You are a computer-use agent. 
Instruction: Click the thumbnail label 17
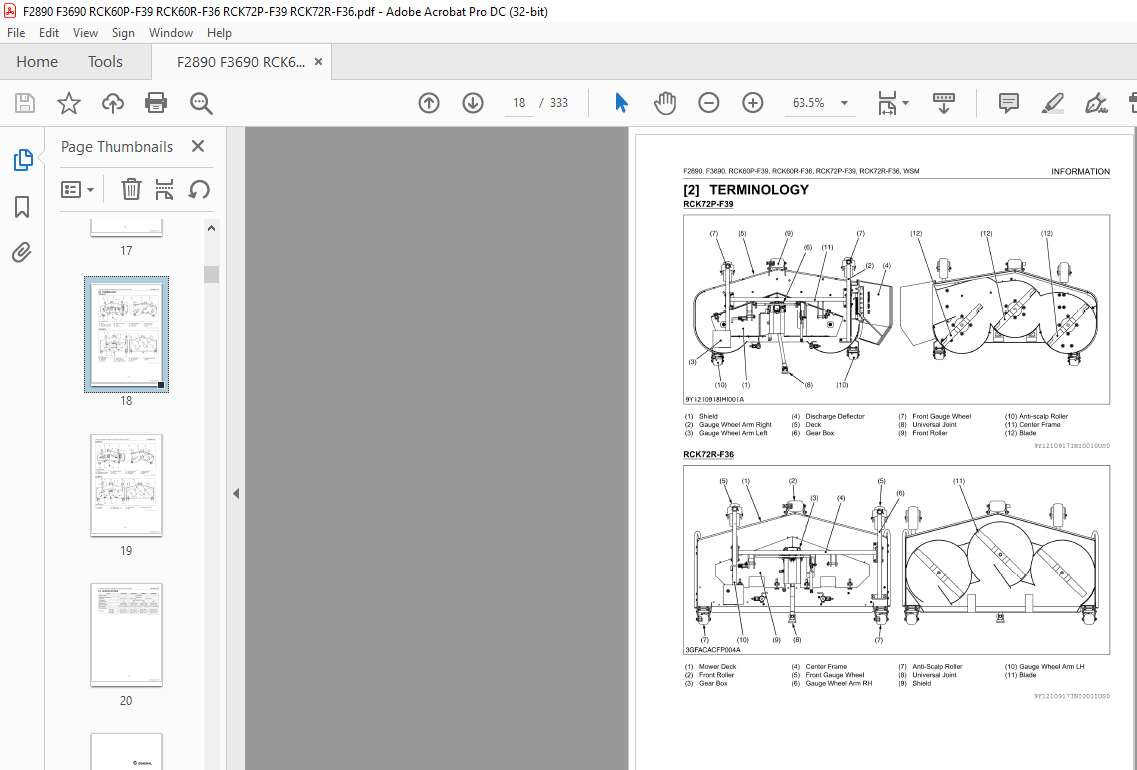click(x=126, y=251)
